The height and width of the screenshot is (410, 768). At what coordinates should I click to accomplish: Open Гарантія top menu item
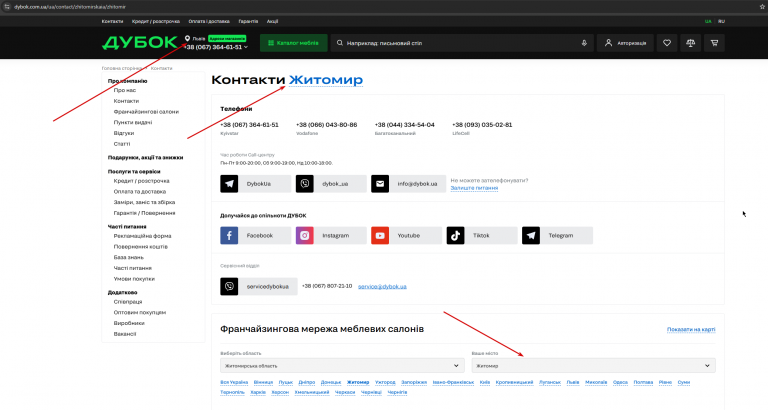tap(248, 22)
